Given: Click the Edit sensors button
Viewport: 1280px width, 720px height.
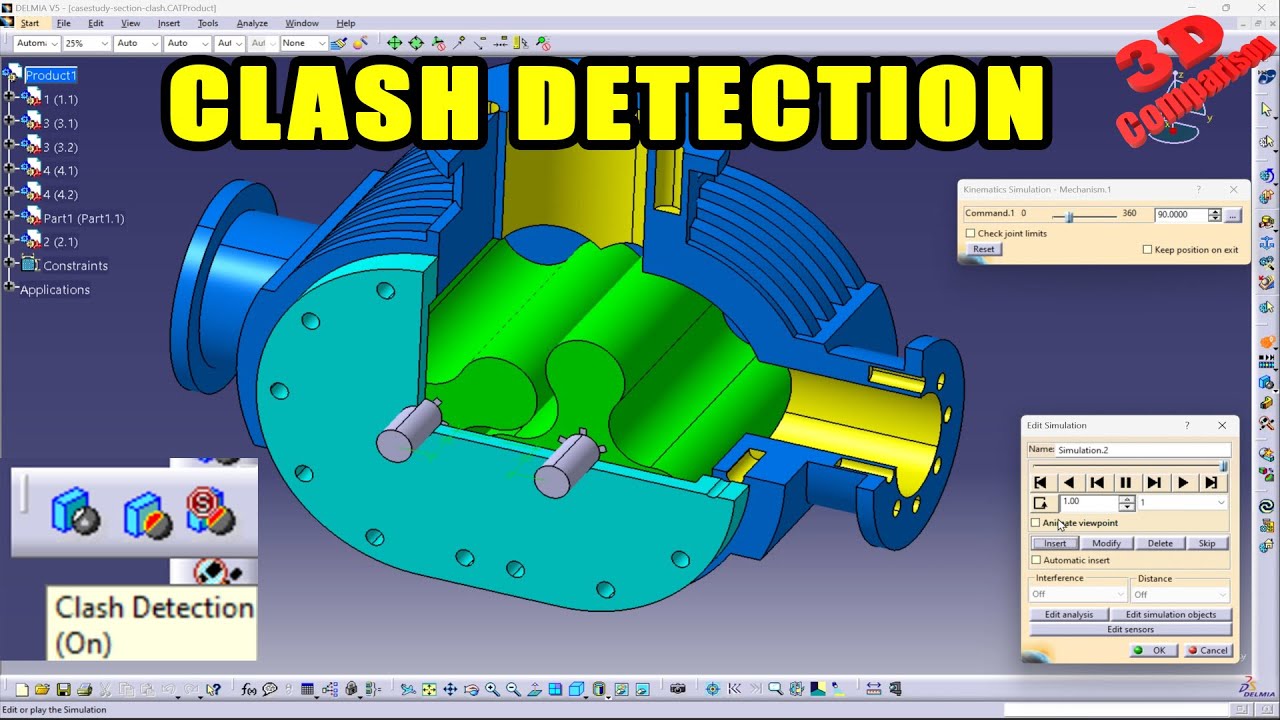Looking at the screenshot, I should 1130,629.
